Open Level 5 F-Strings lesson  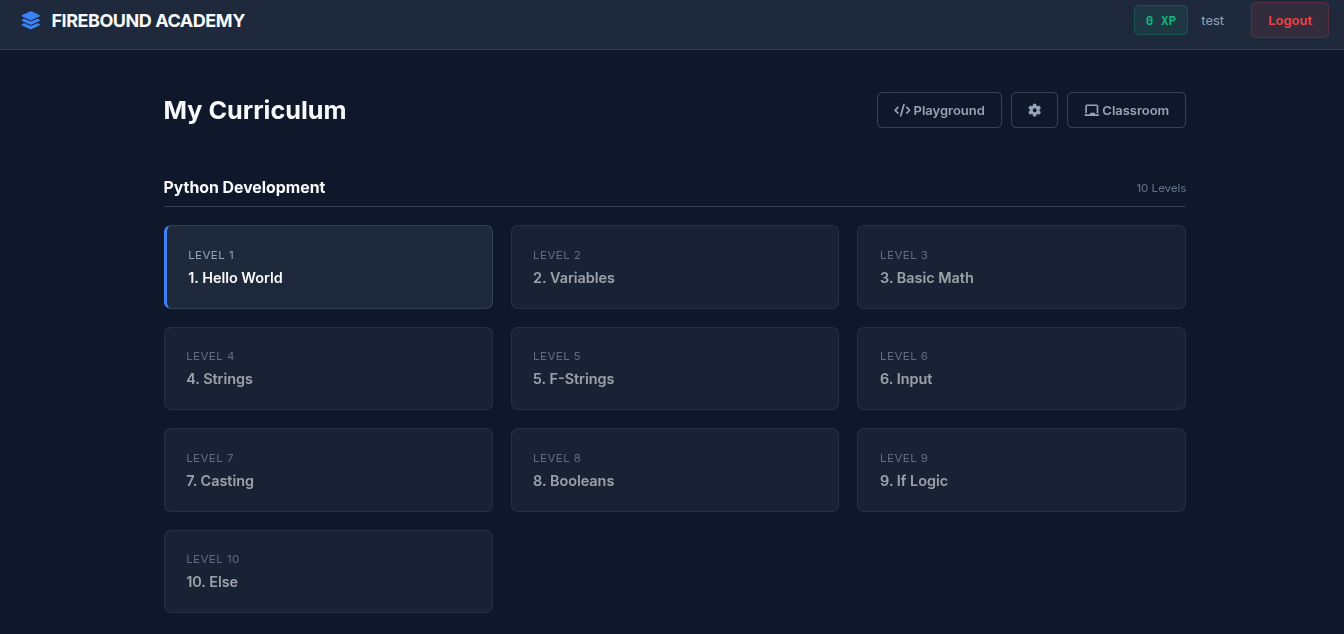(x=674, y=368)
